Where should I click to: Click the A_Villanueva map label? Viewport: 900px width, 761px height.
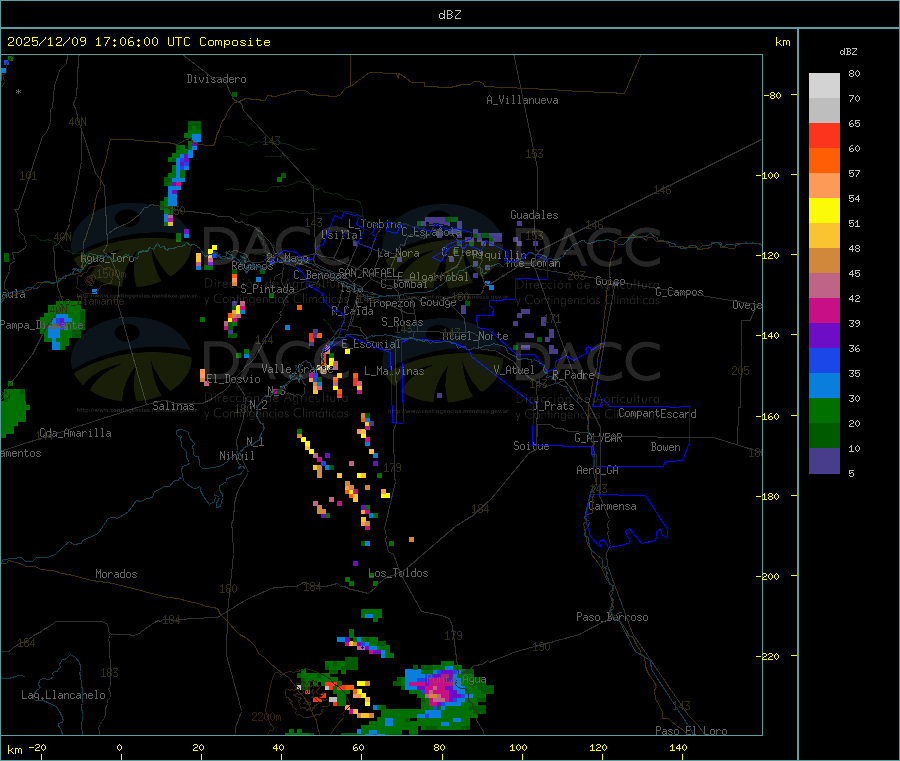tap(522, 100)
